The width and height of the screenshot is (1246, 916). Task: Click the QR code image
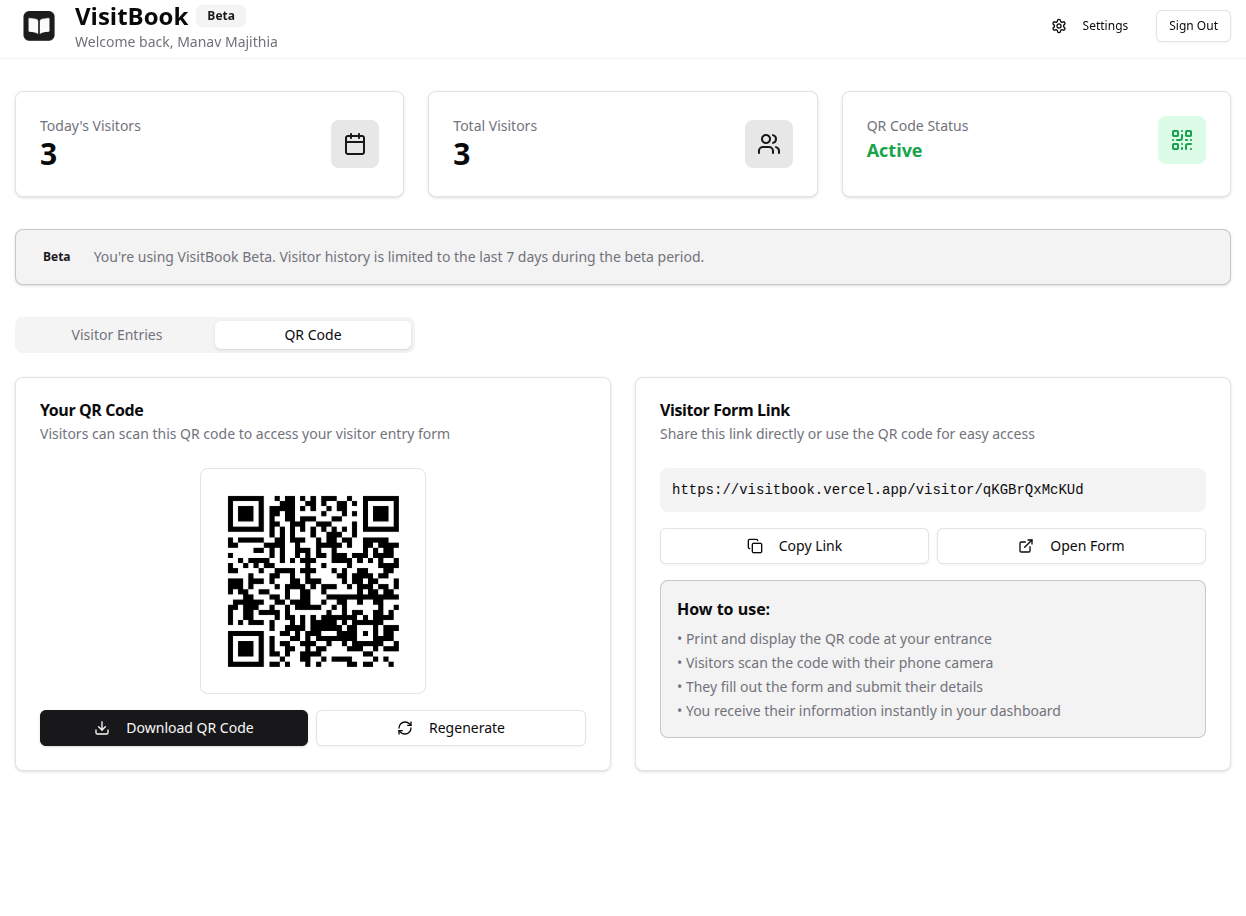313,581
